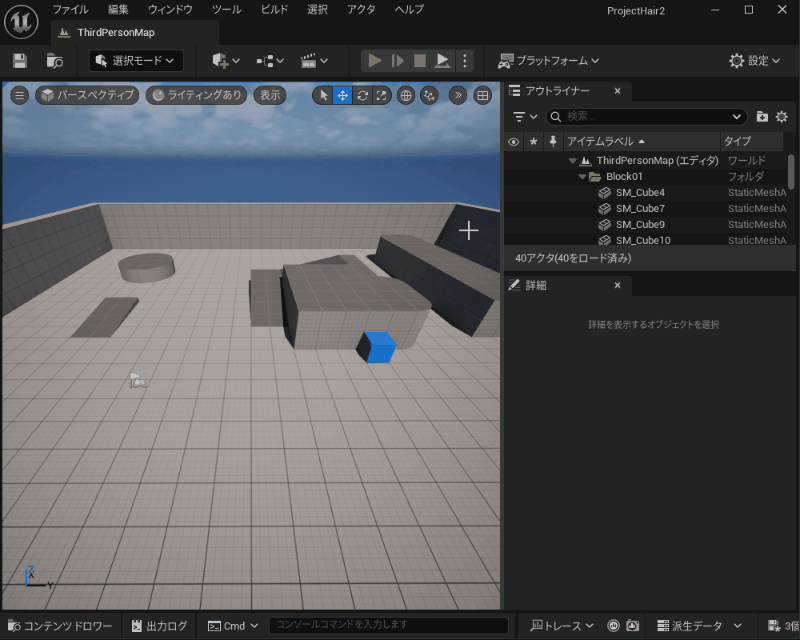800x640 pixels.
Task: Open the ビルド menu
Action: (x=274, y=9)
